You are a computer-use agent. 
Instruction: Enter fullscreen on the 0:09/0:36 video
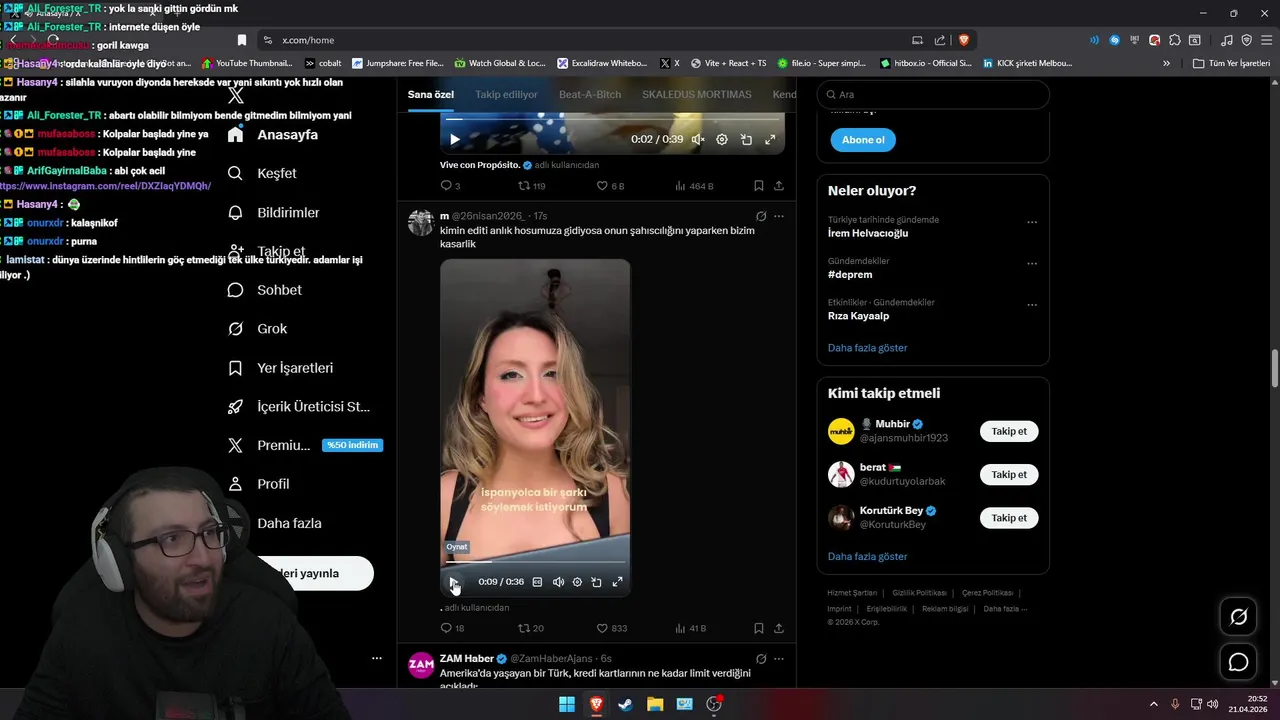(617, 582)
